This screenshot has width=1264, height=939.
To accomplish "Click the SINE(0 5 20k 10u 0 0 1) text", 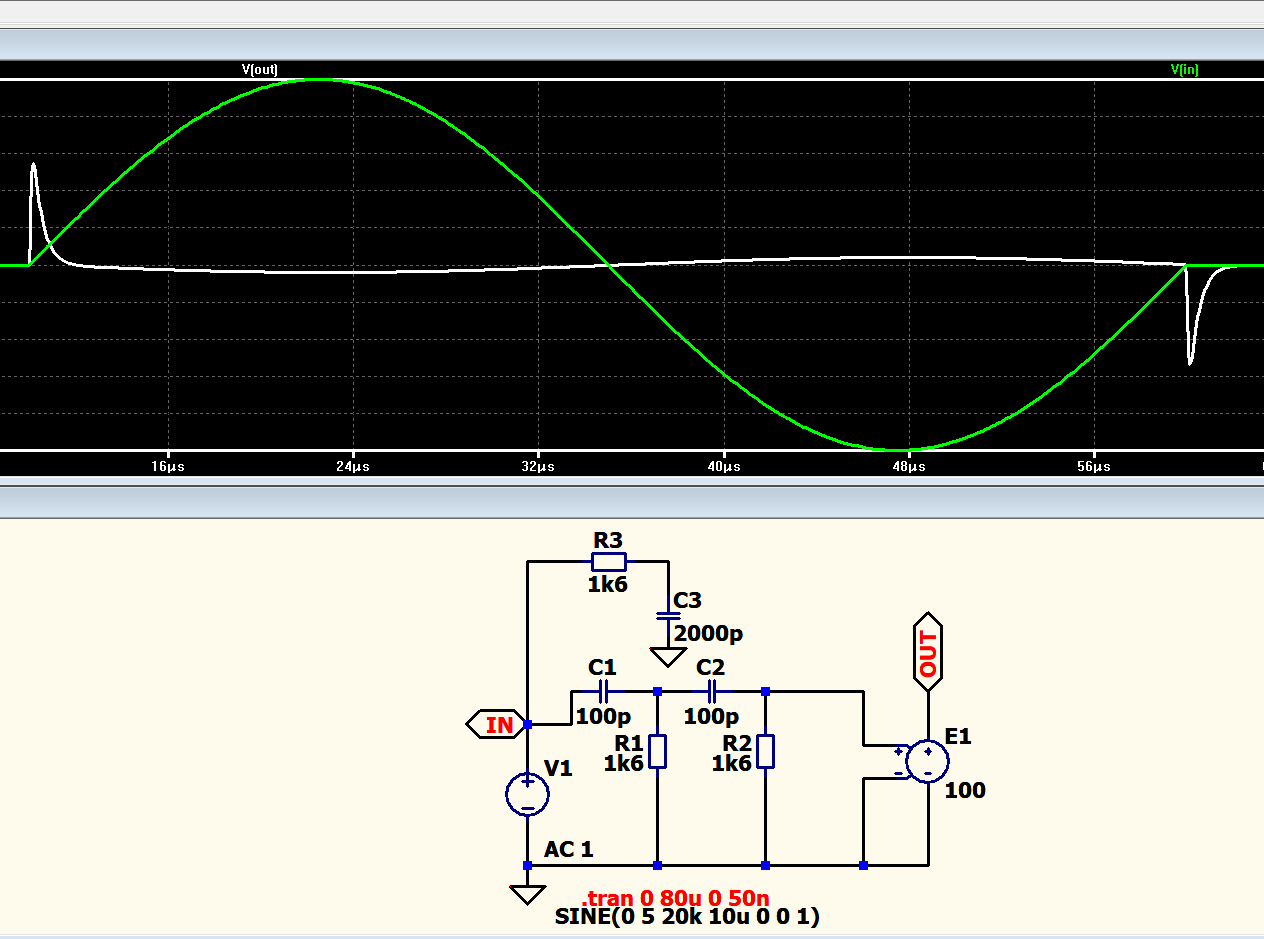I will pos(687,916).
